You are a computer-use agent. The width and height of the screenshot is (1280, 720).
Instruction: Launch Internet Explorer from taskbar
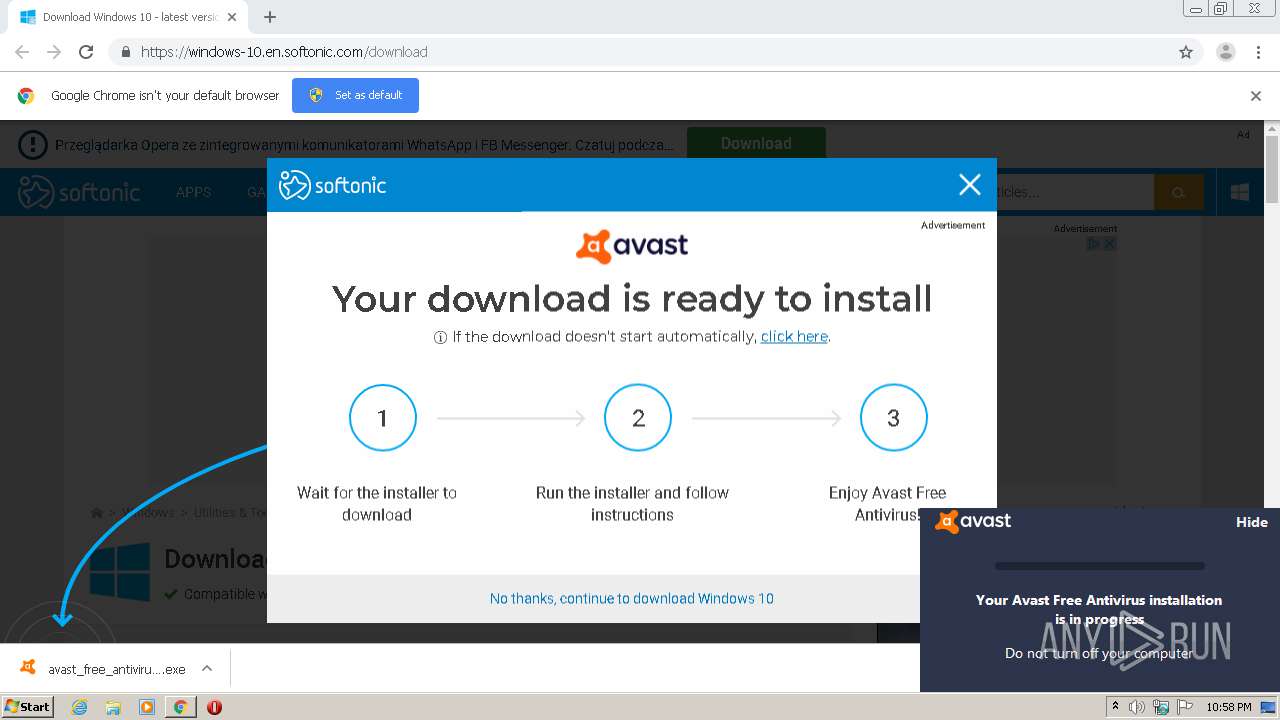pyautogui.click(x=80, y=707)
